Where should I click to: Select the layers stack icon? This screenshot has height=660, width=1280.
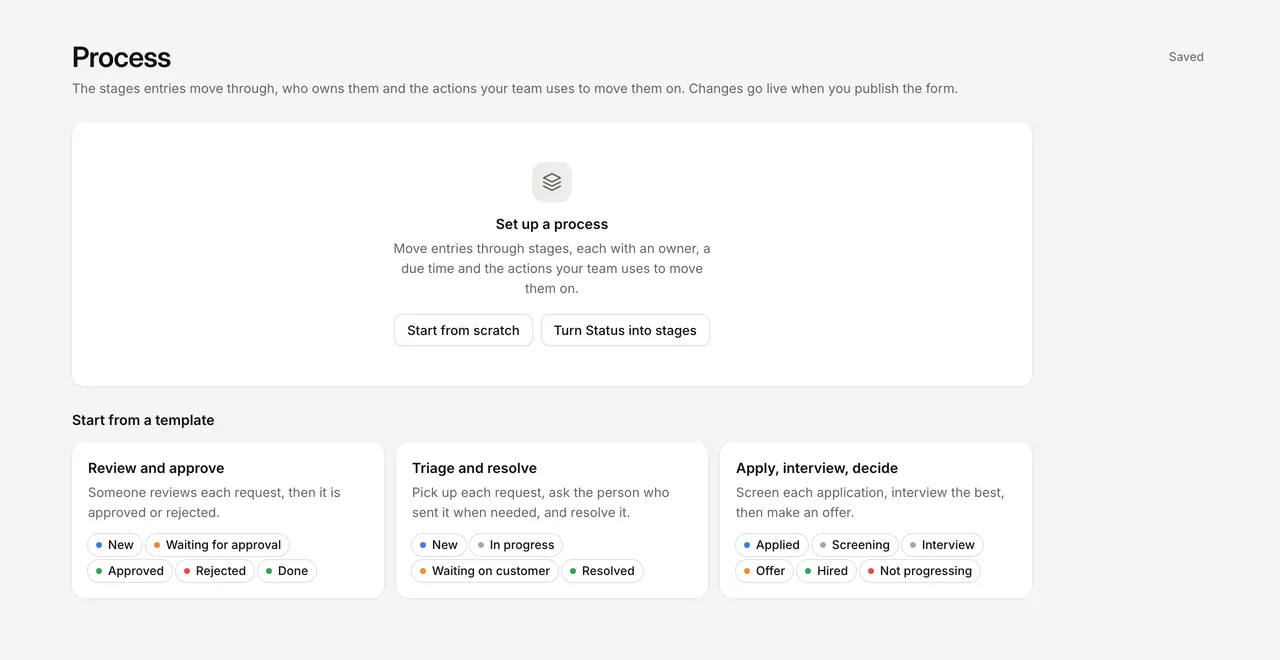coord(552,182)
